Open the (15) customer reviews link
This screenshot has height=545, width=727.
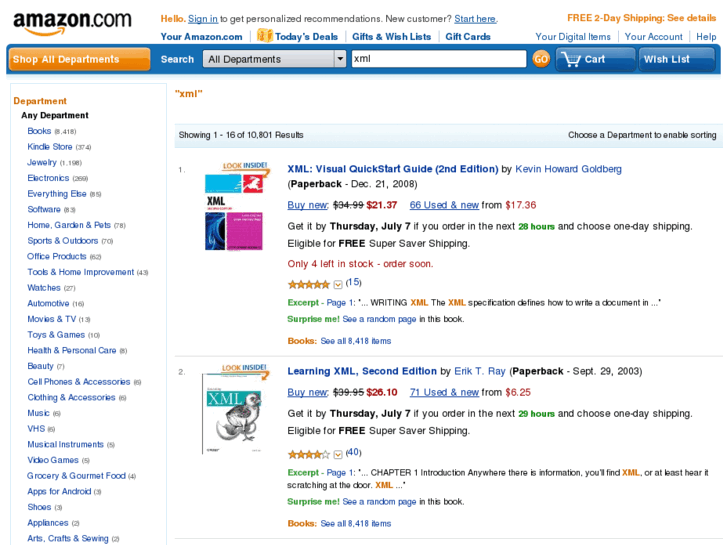point(353,282)
